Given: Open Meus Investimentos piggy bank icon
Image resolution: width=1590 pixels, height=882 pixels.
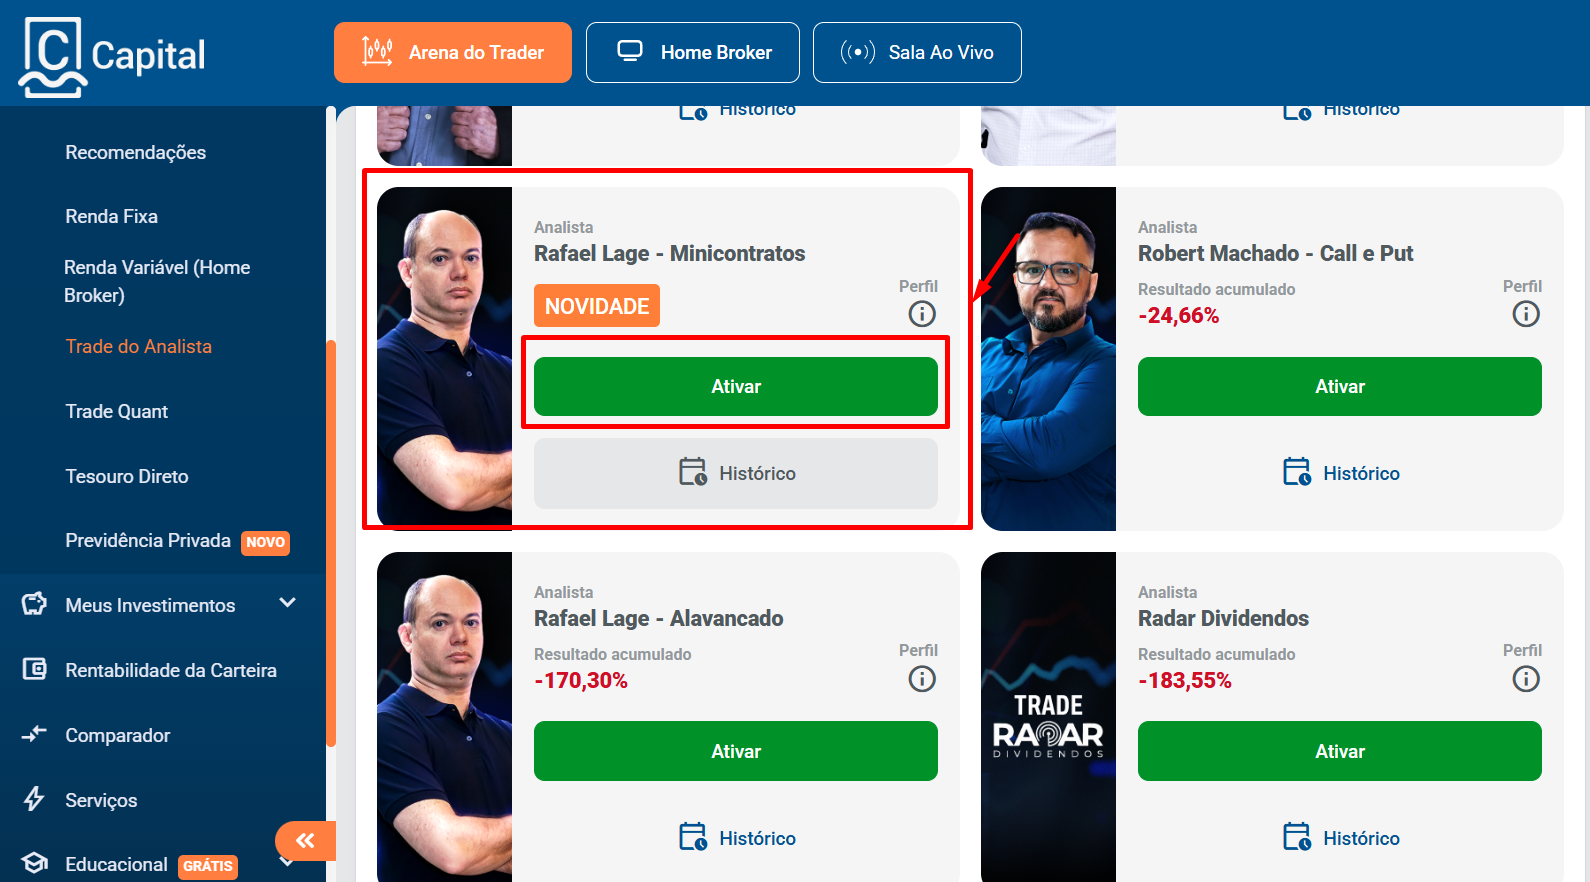Looking at the screenshot, I should click(35, 604).
